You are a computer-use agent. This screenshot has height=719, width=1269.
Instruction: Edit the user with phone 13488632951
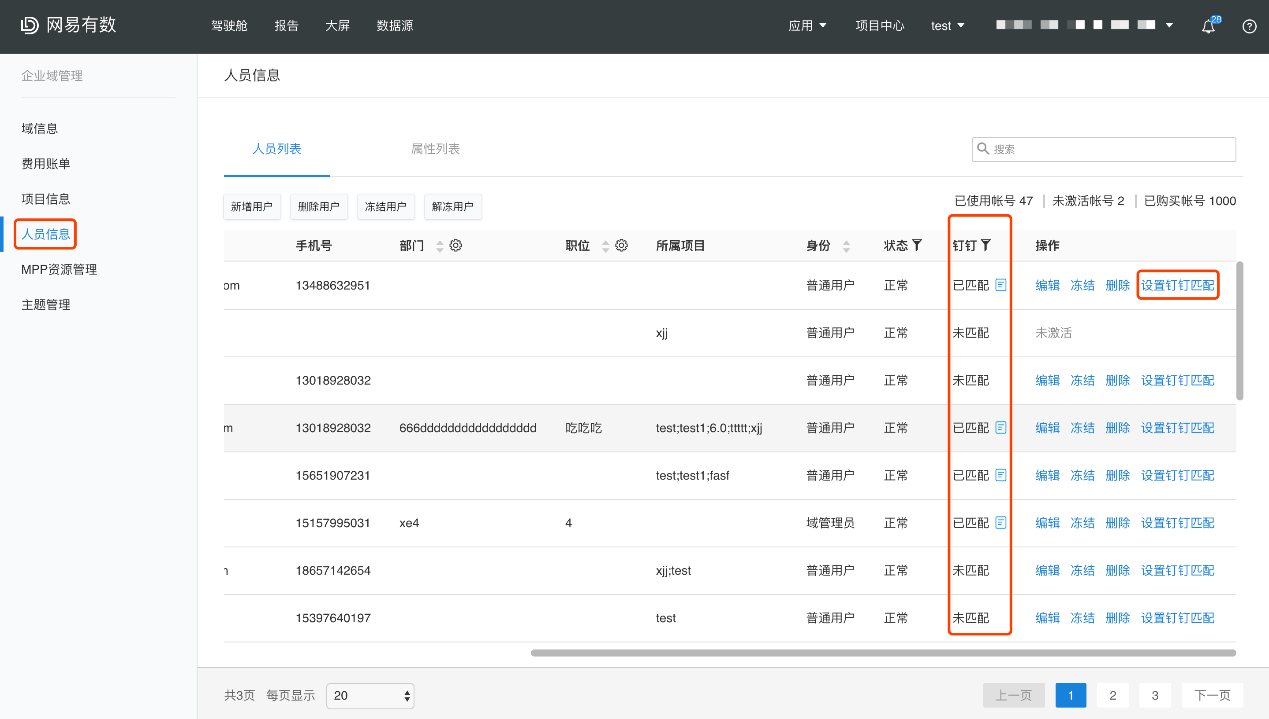(1047, 285)
